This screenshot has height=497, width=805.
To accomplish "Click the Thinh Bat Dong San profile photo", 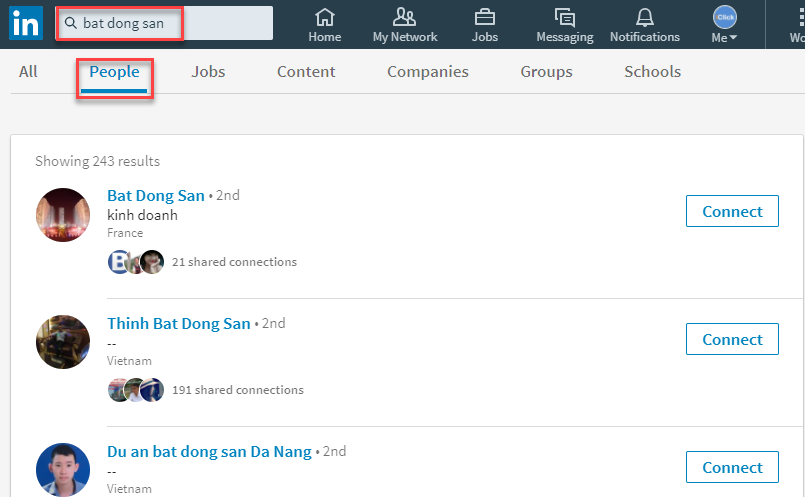I will (63, 342).
